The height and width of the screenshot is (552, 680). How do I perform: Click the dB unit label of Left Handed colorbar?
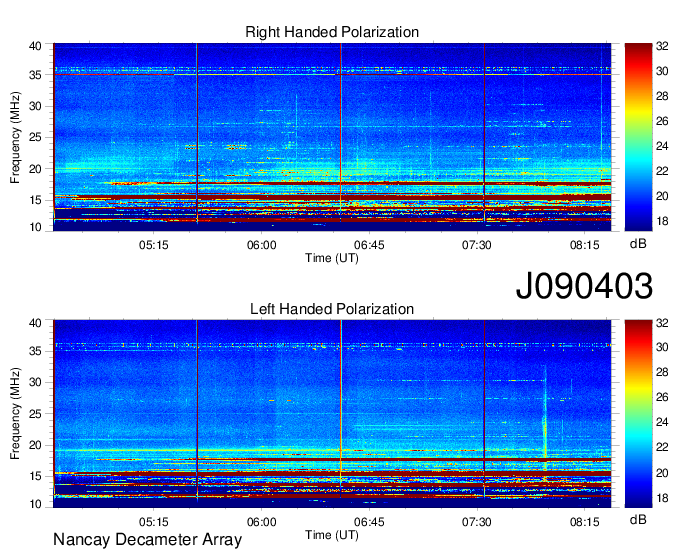pyautogui.click(x=638, y=519)
